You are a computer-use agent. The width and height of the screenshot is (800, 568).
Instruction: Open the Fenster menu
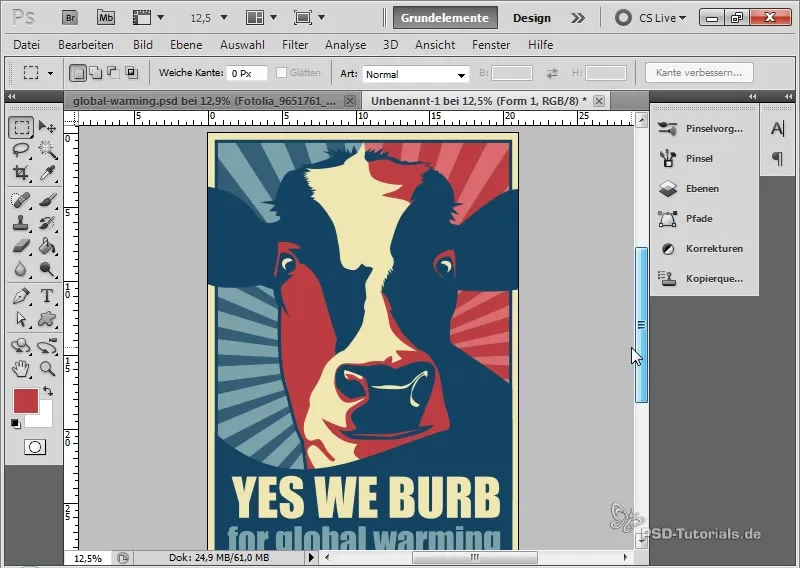(x=491, y=45)
